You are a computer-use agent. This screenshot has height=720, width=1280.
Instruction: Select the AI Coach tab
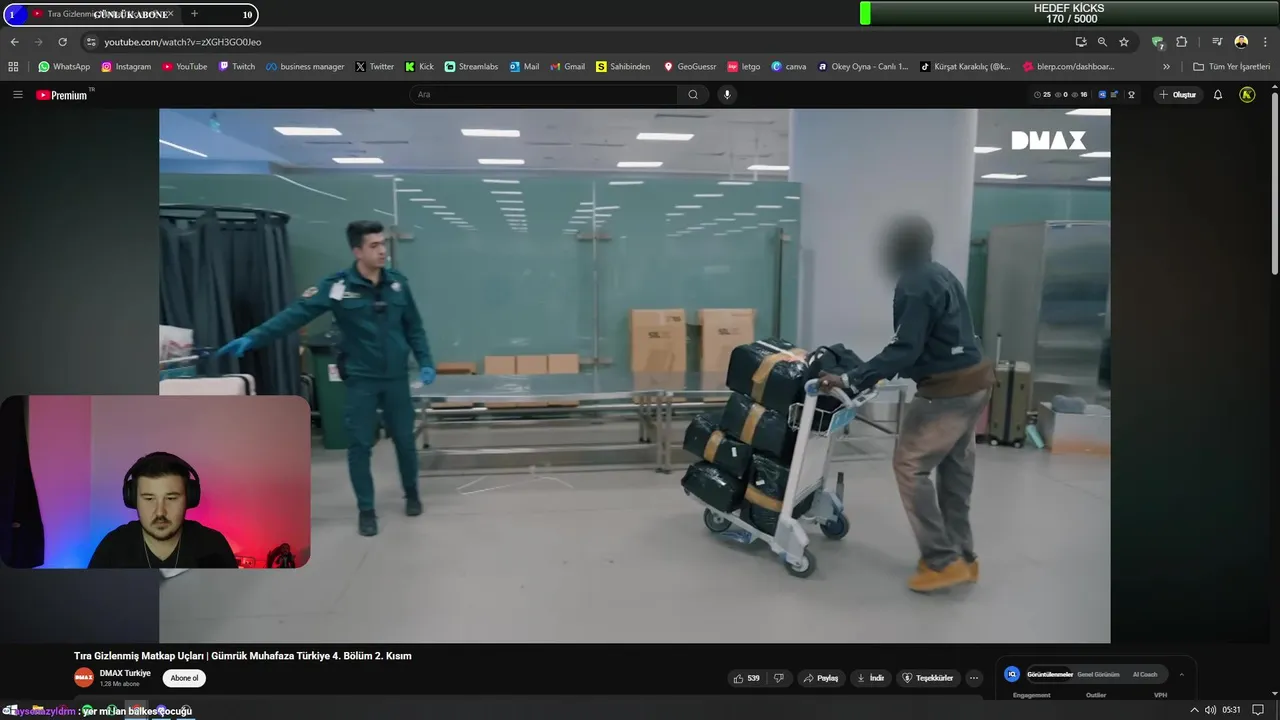(1145, 674)
